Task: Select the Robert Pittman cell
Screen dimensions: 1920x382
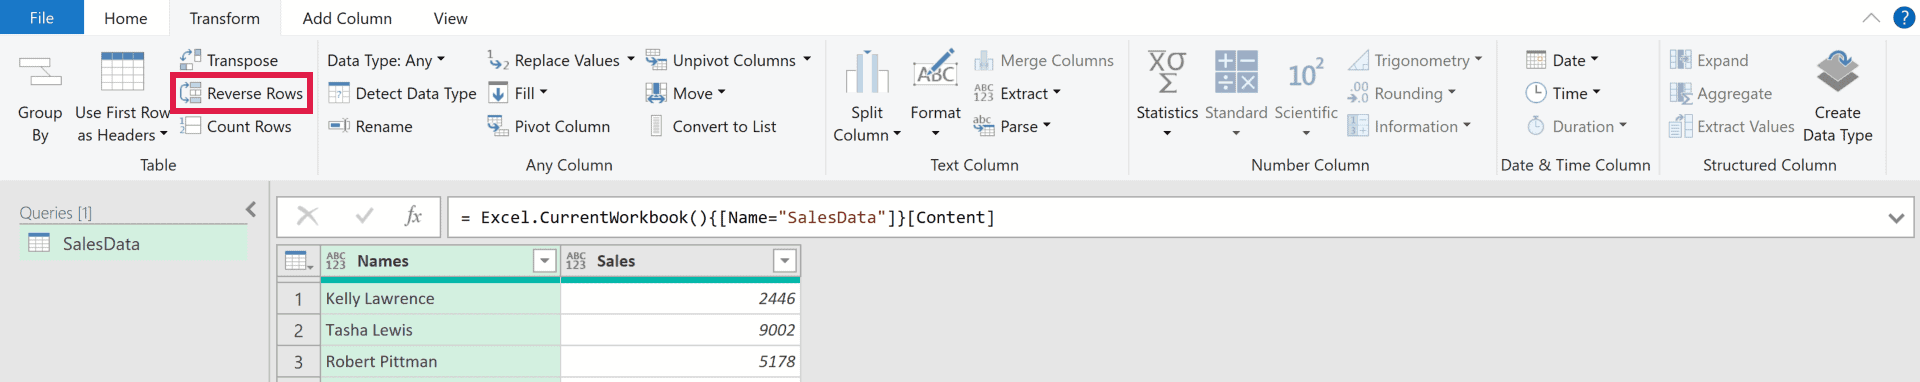Action: pos(440,361)
